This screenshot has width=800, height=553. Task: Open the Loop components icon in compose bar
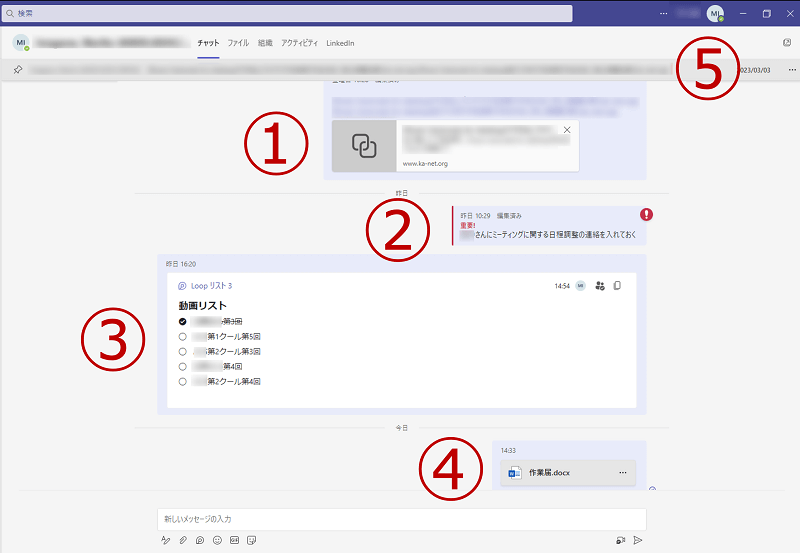[x=200, y=540]
